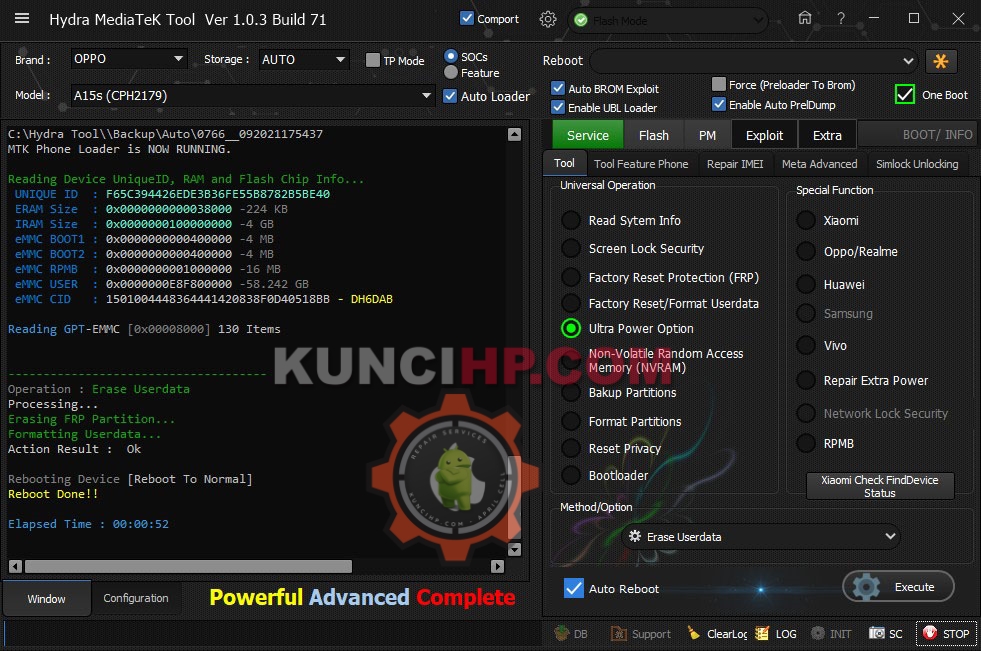Open the Brand dropdown showing OPPO
Image resolution: width=981 pixels, height=651 pixels.
129,59
